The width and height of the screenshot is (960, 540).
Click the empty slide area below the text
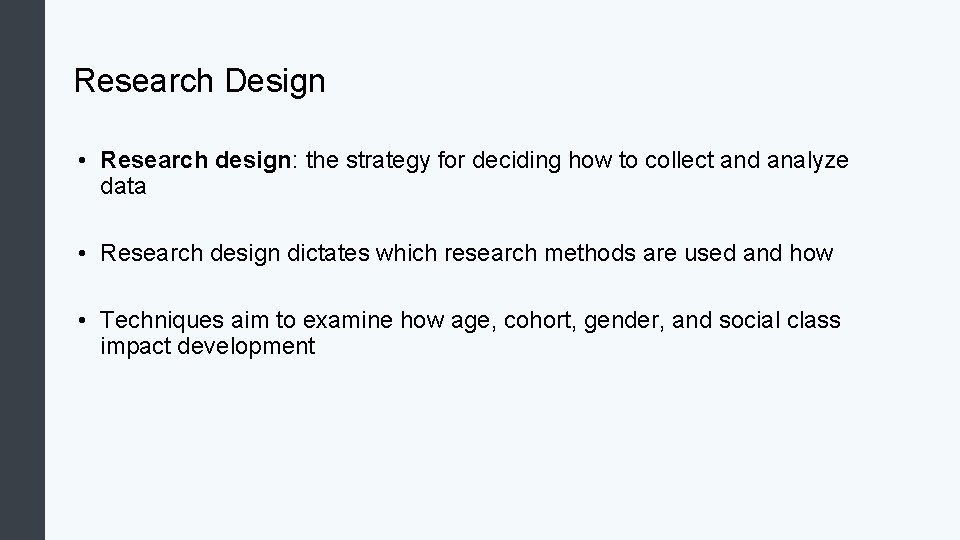pyautogui.click(x=500, y=450)
